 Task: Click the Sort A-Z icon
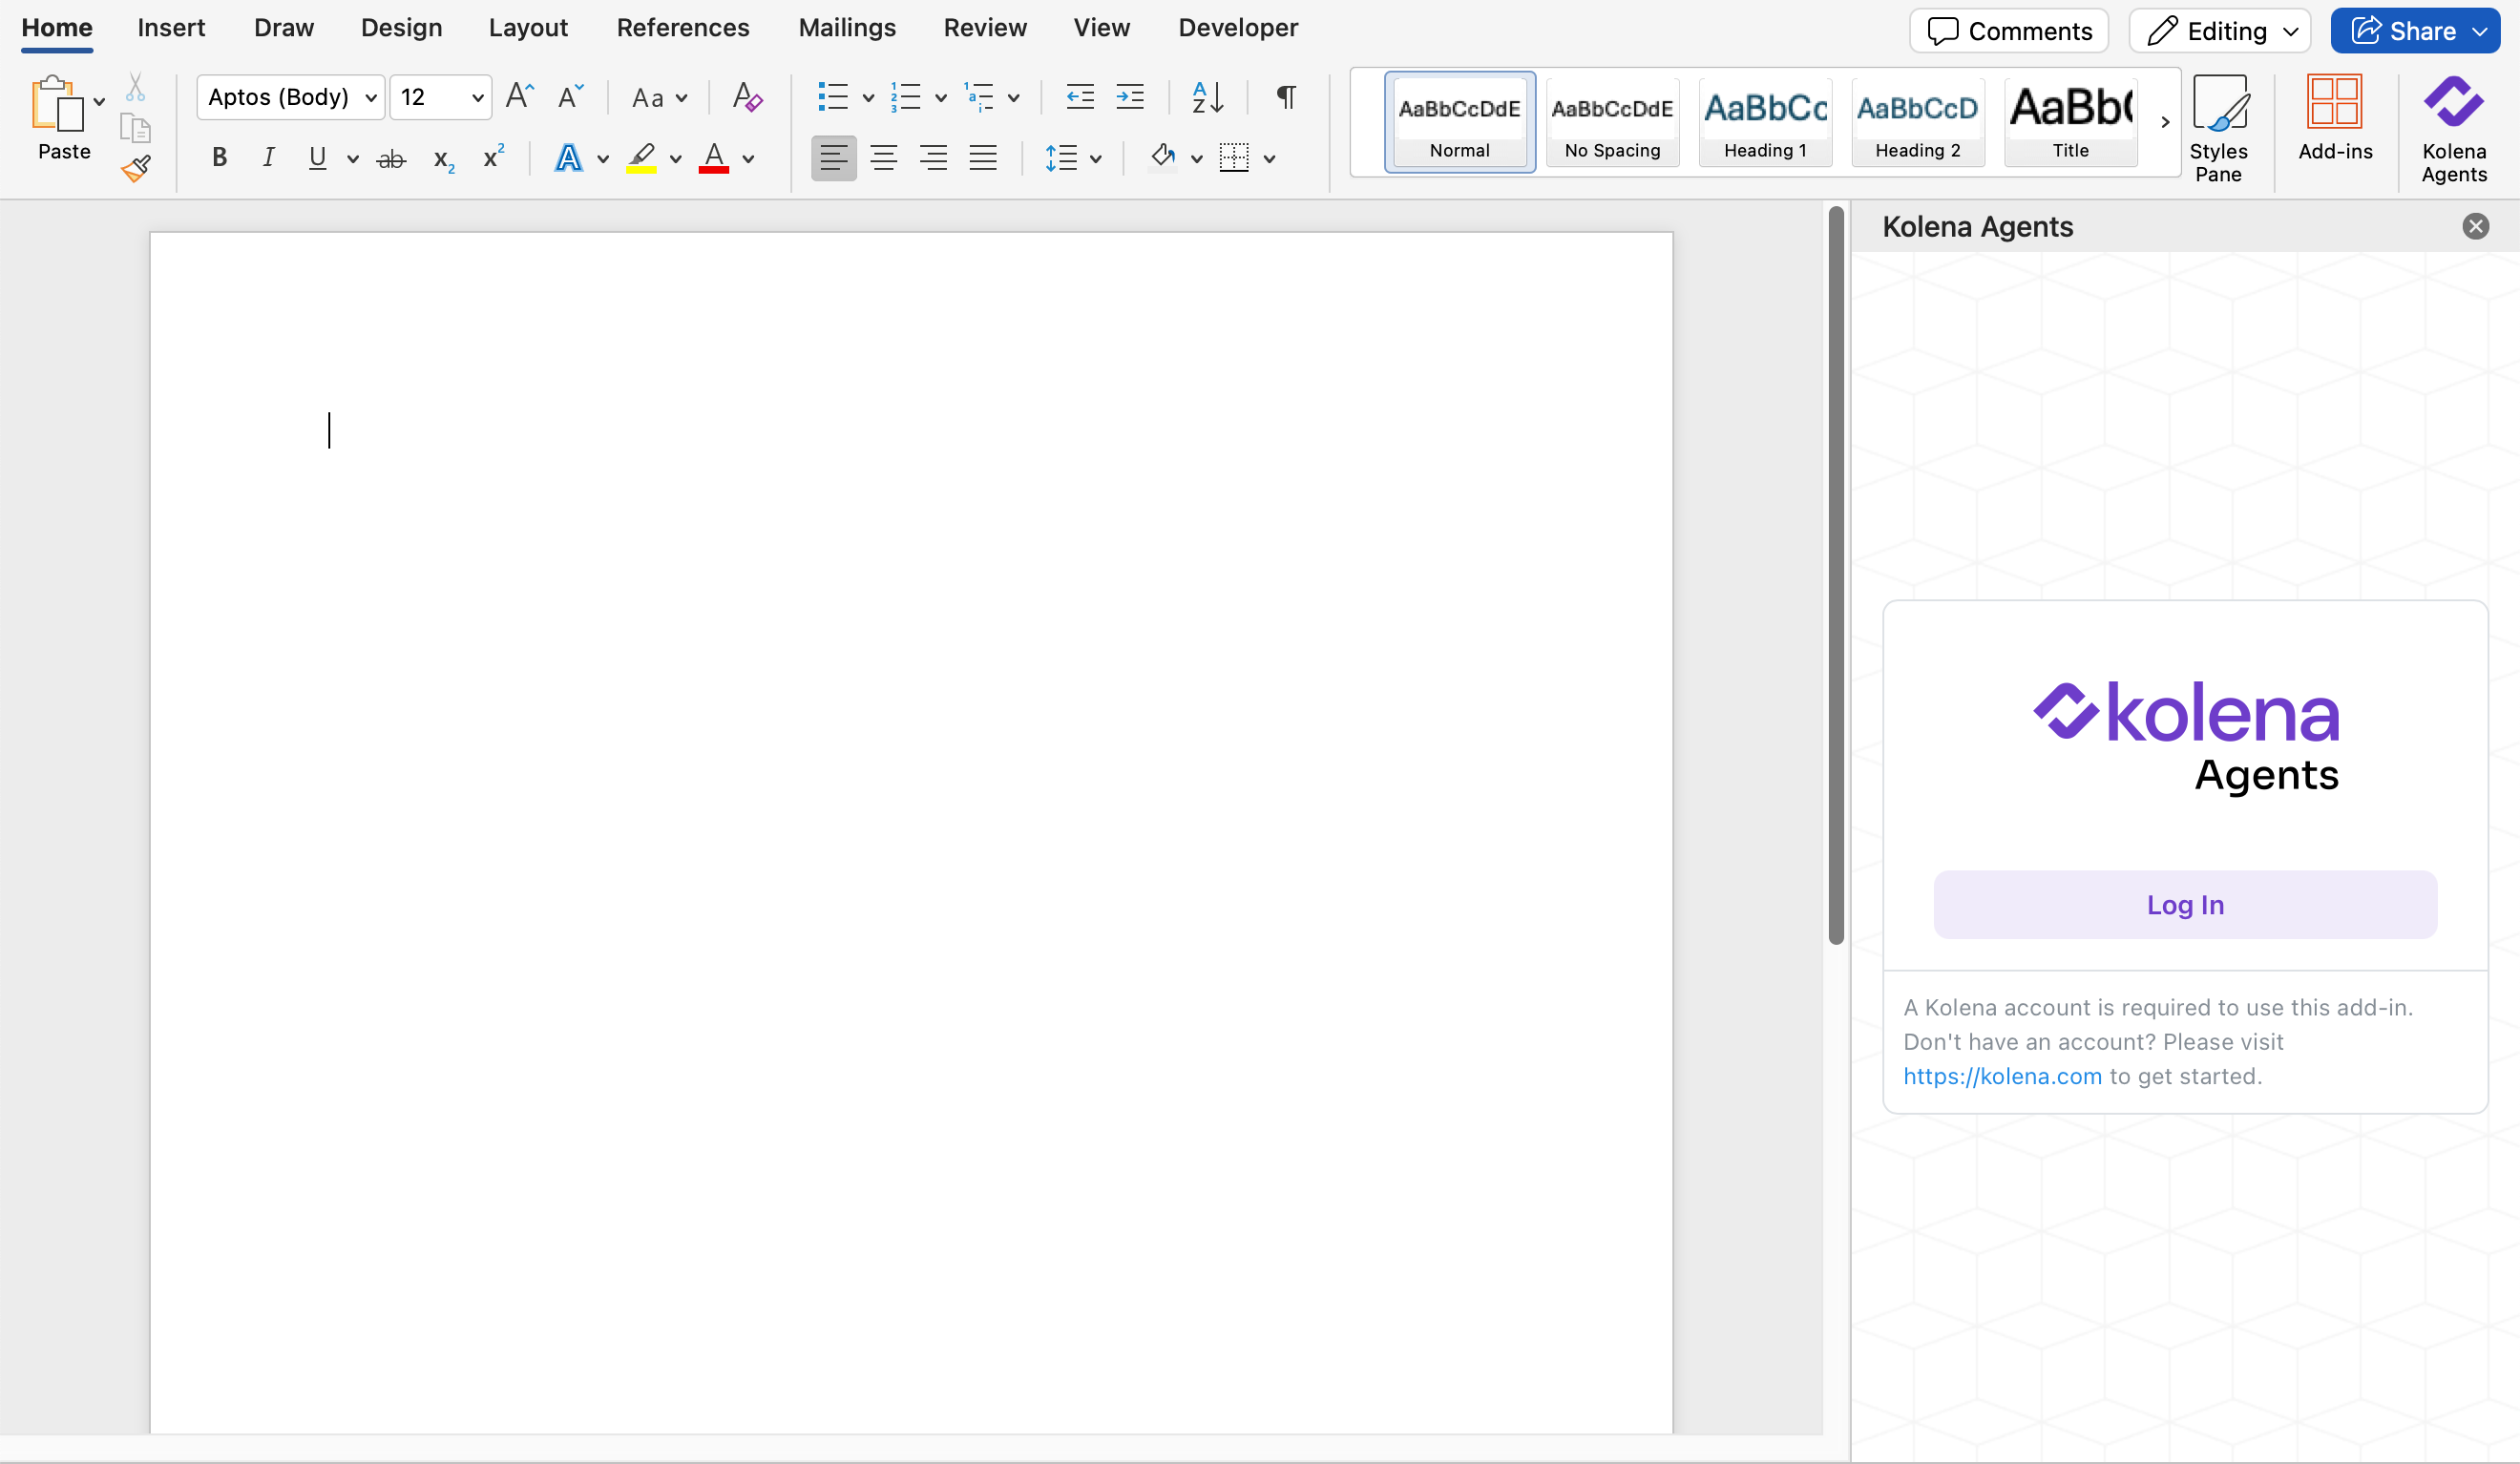tap(1207, 97)
